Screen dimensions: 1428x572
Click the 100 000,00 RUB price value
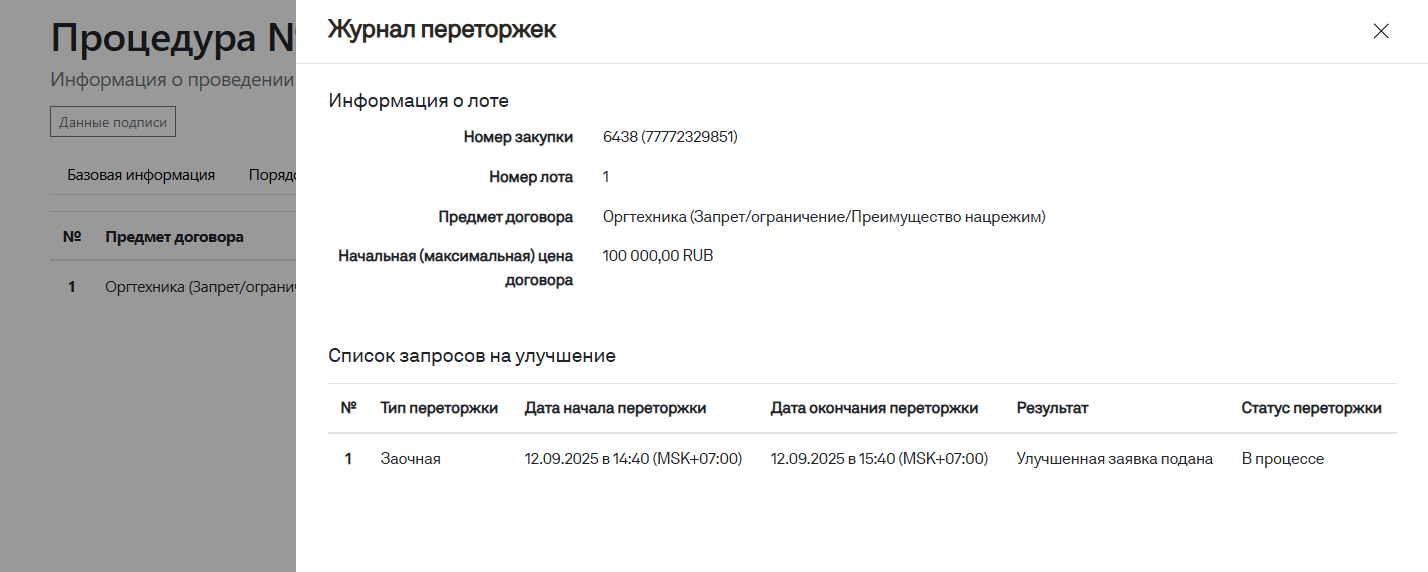(x=658, y=256)
